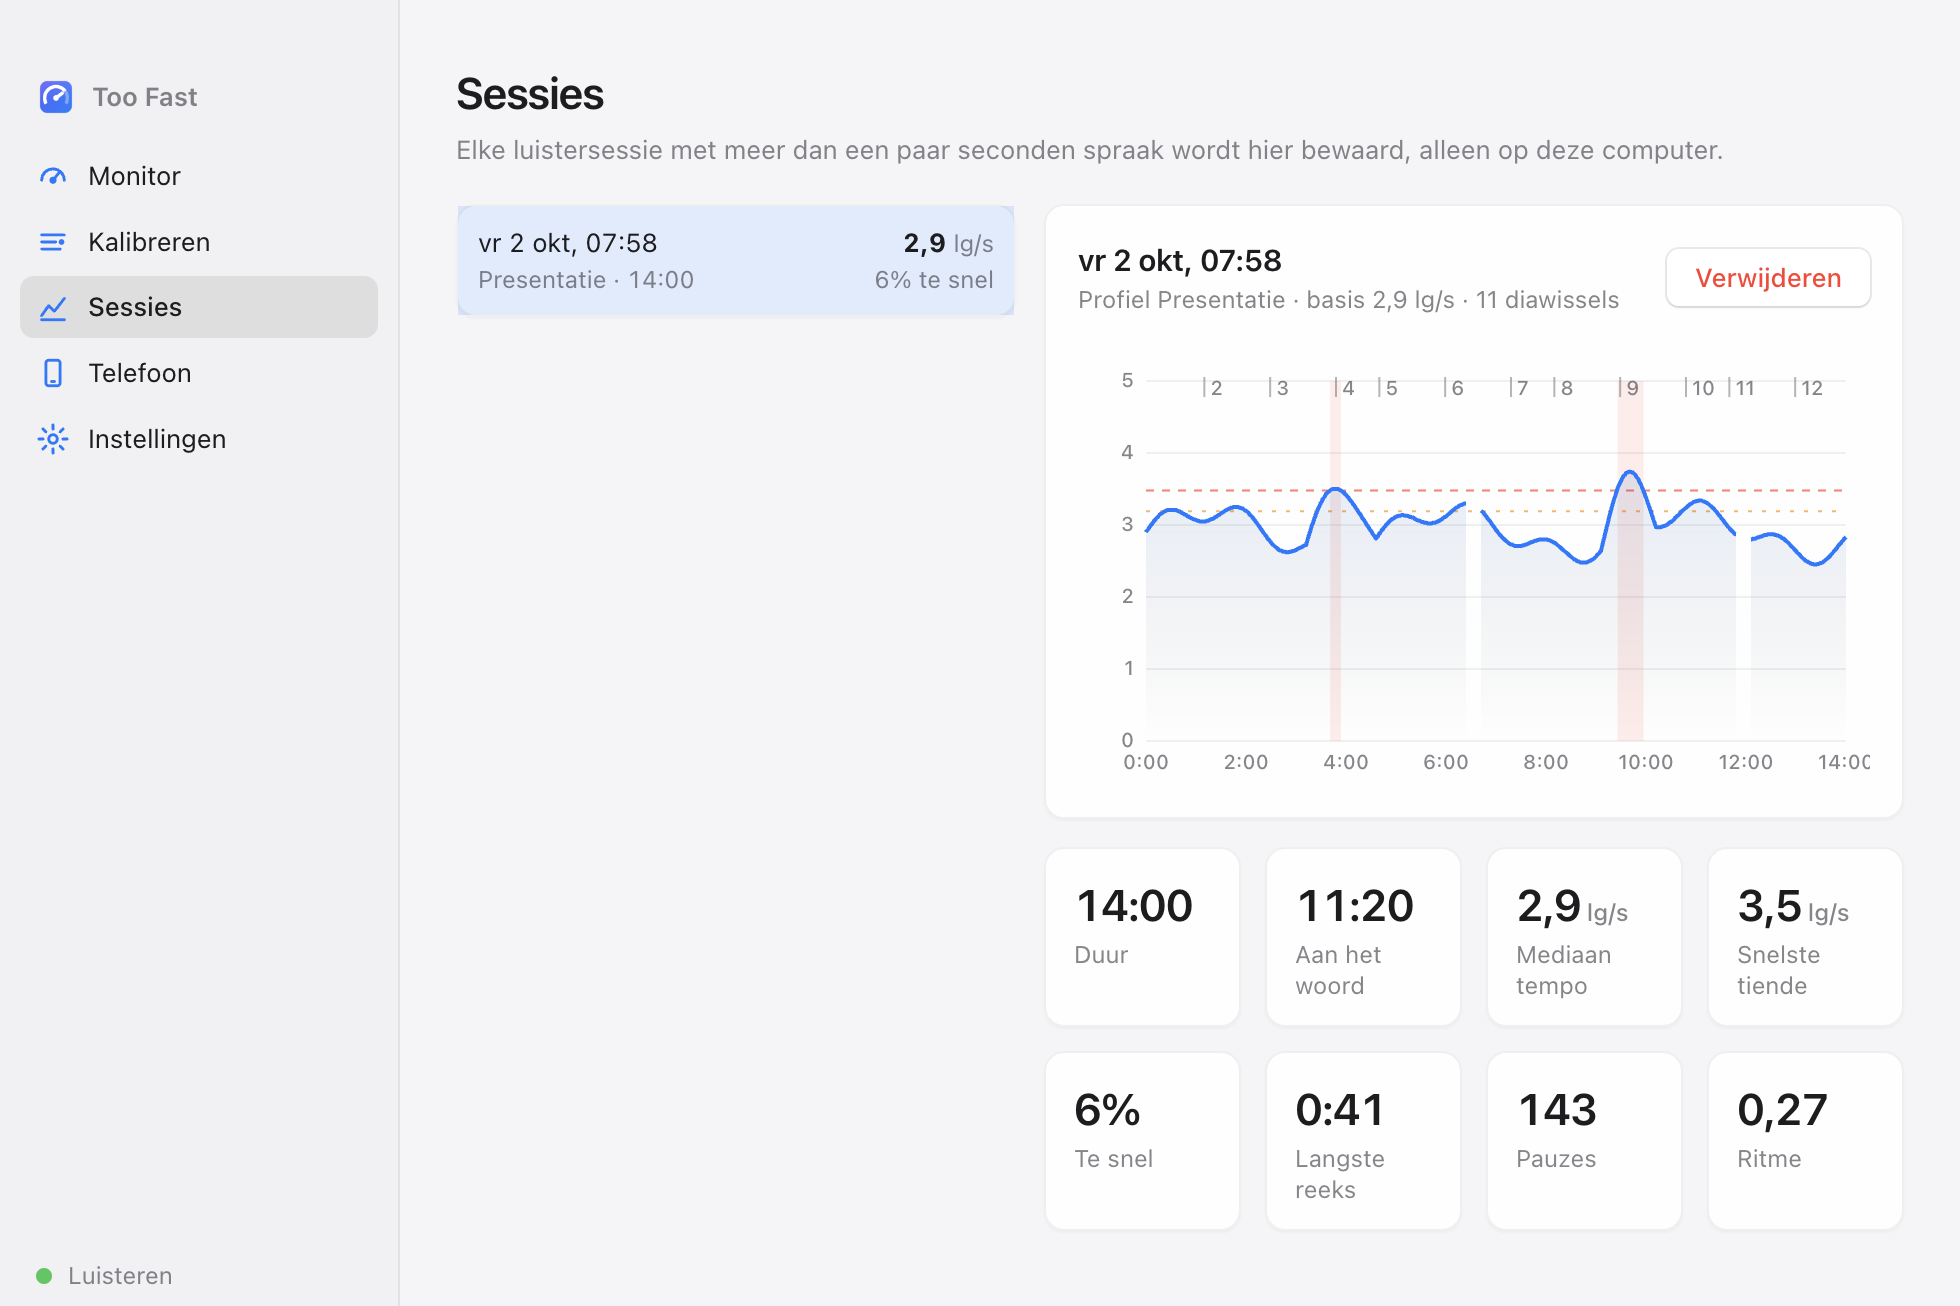
Task: Click slide marker 11 on chart
Action: (x=1741, y=388)
